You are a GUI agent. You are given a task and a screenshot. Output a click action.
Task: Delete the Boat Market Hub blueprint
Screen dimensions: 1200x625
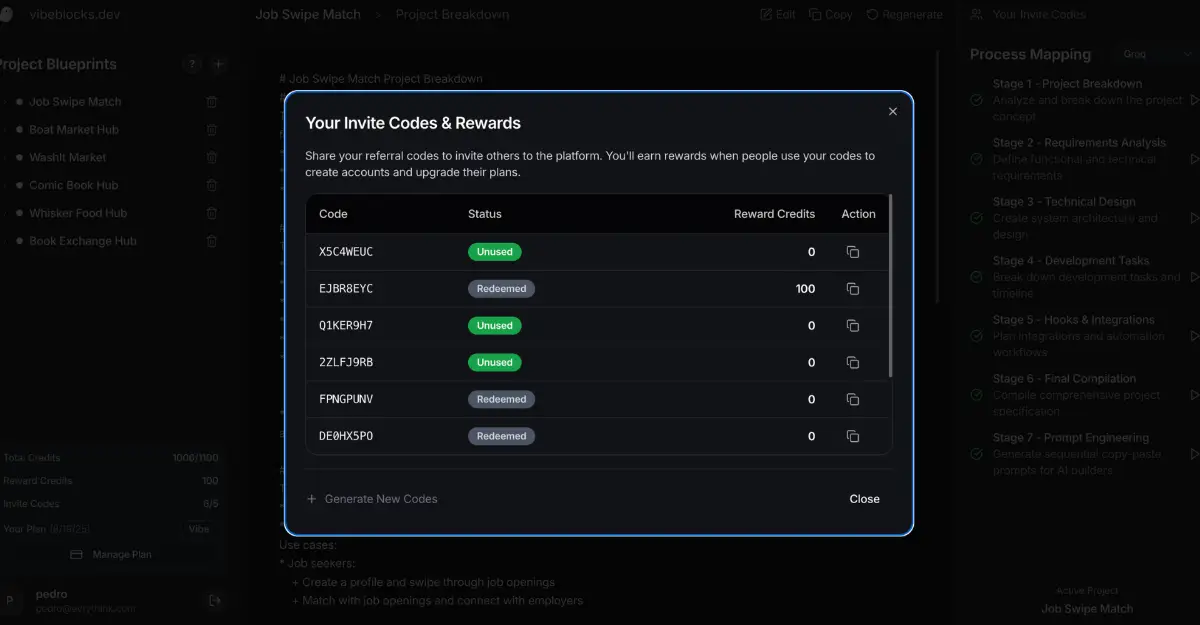212,130
